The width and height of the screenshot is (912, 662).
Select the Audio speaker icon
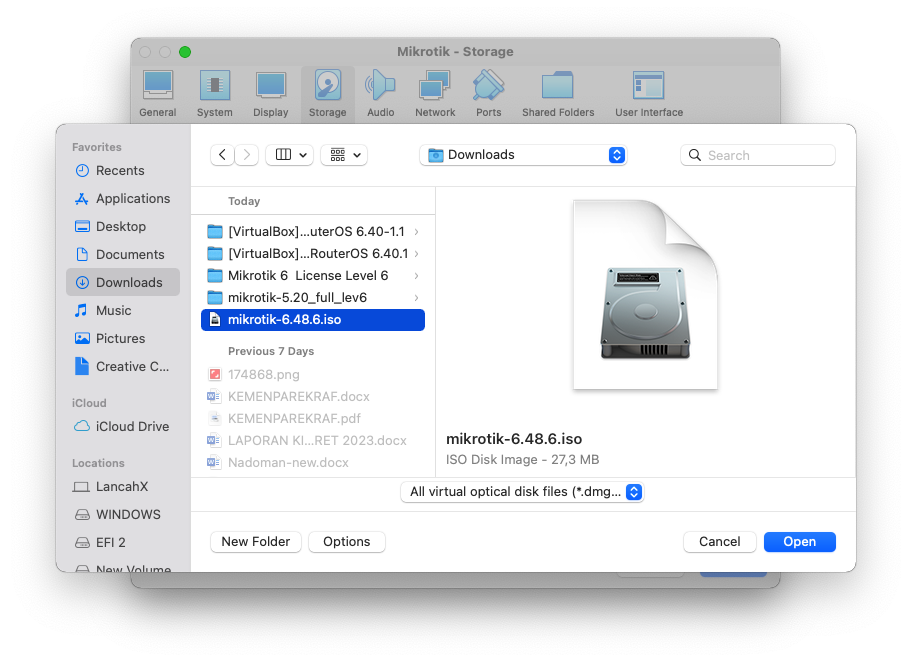380,87
